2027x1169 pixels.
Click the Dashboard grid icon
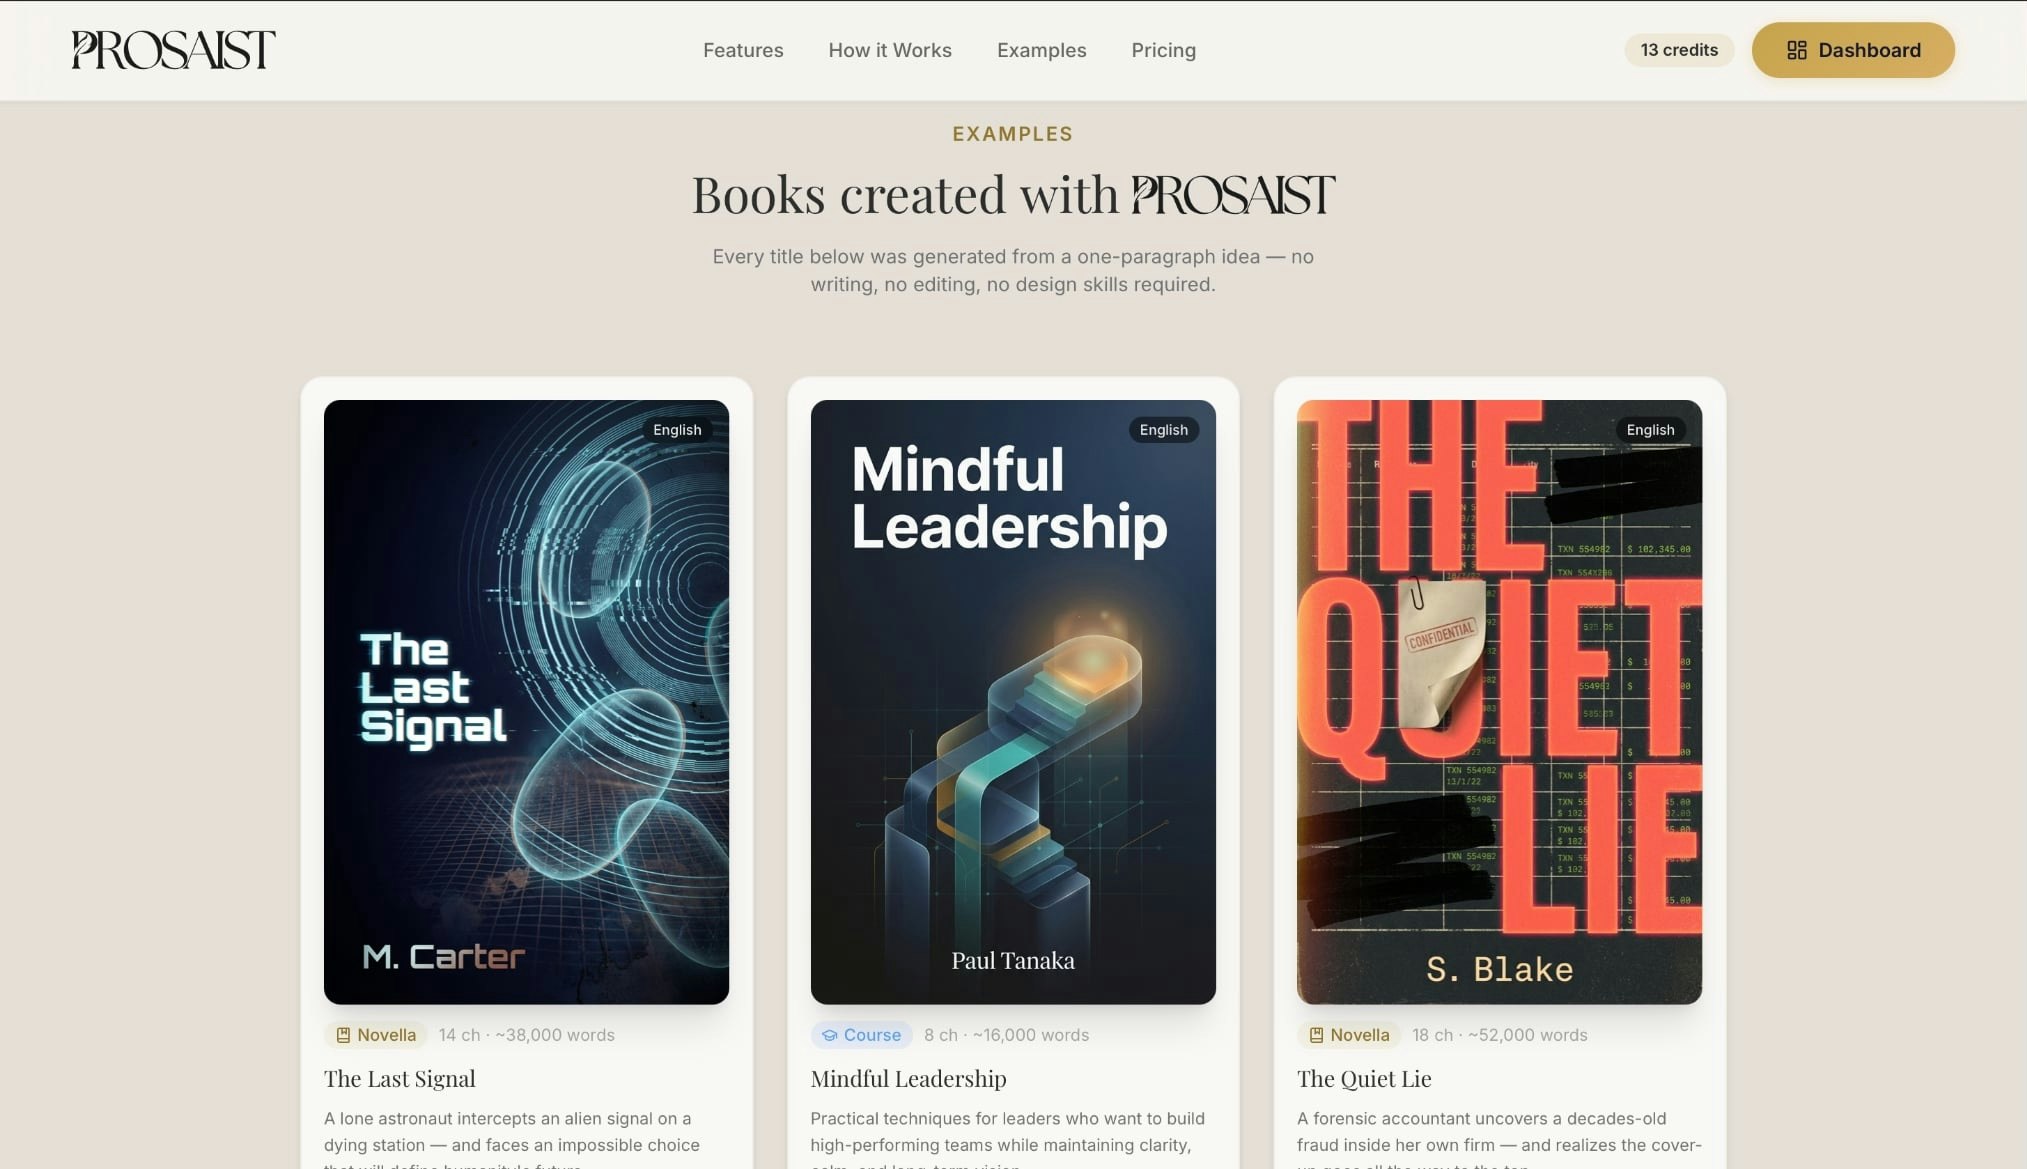[x=1796, y=50]
